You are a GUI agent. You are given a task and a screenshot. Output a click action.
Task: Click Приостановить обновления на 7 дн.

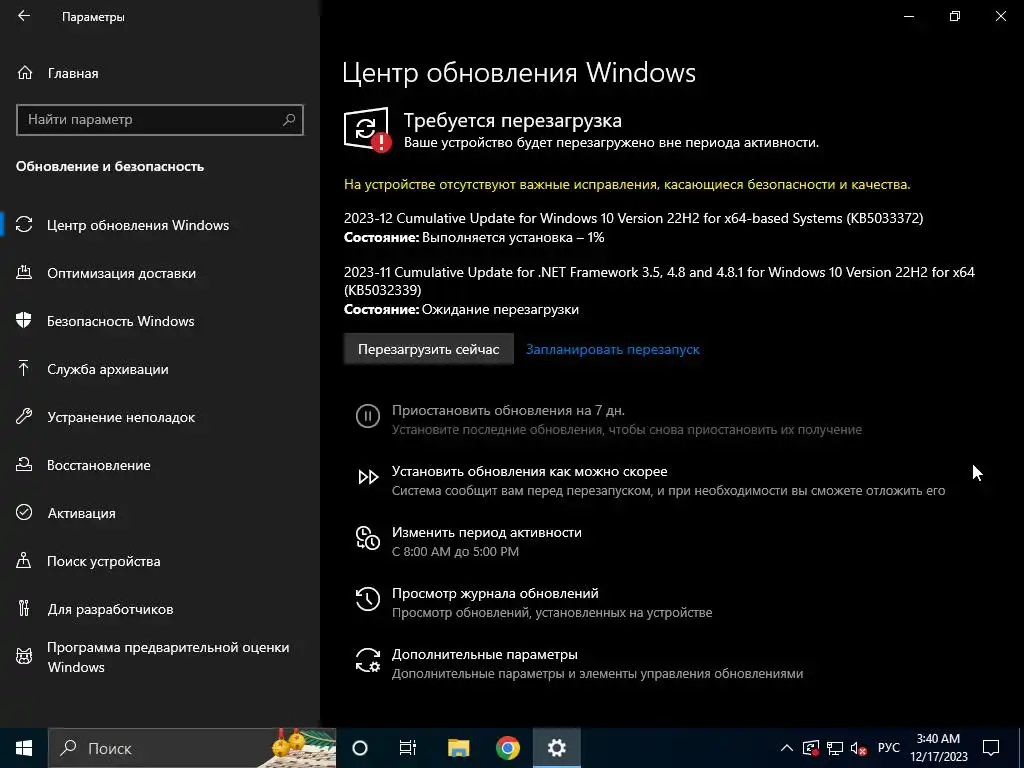pos(508,410)
